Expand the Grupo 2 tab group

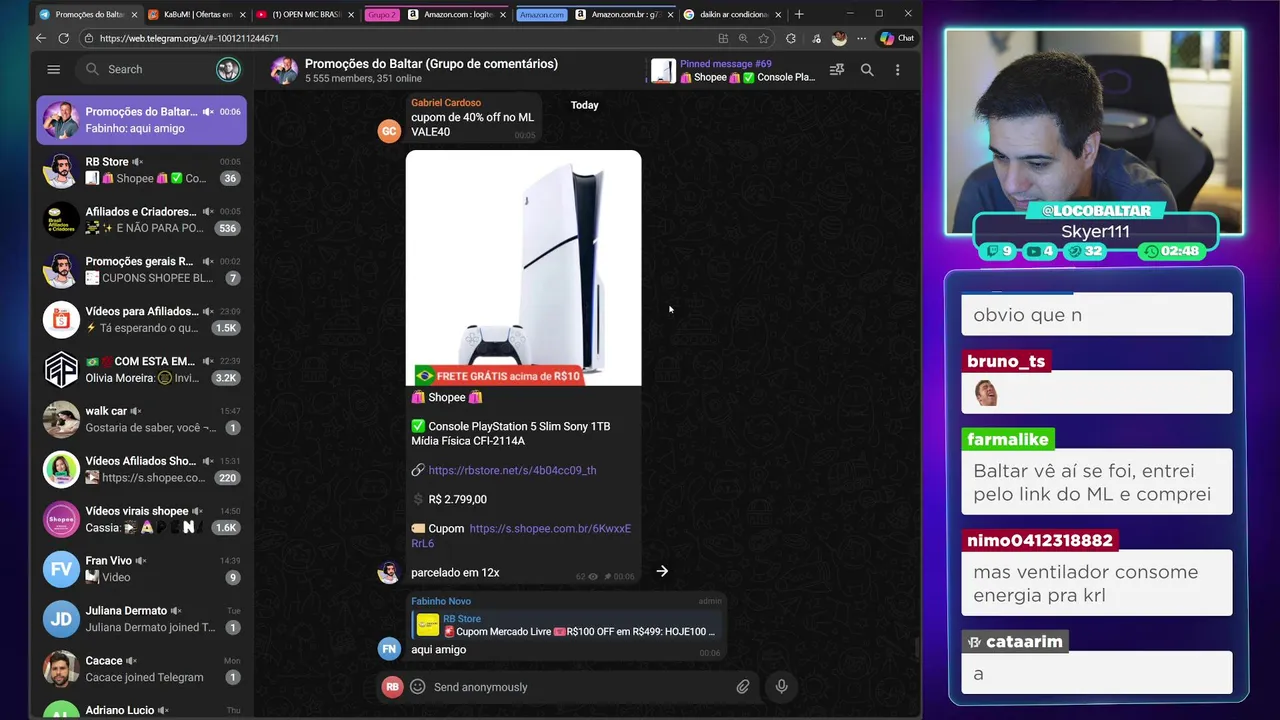(x=380, y=14)
